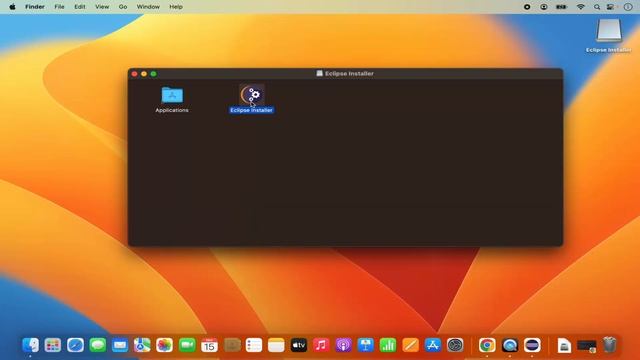Open Launchpad from the Dock
This screenshot has width=640, height=360.
(x=53, y=345)
